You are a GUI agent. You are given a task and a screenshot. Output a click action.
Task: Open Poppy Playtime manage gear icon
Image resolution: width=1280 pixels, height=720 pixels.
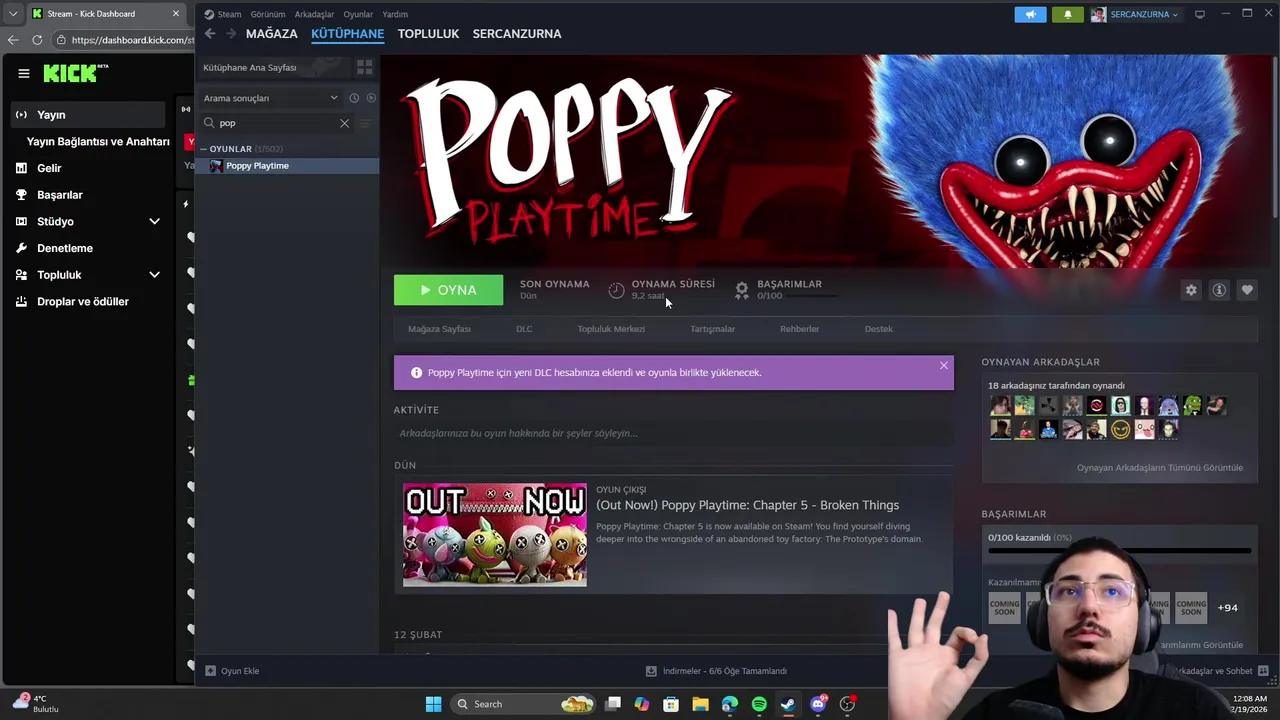(x=1191, y=290)
